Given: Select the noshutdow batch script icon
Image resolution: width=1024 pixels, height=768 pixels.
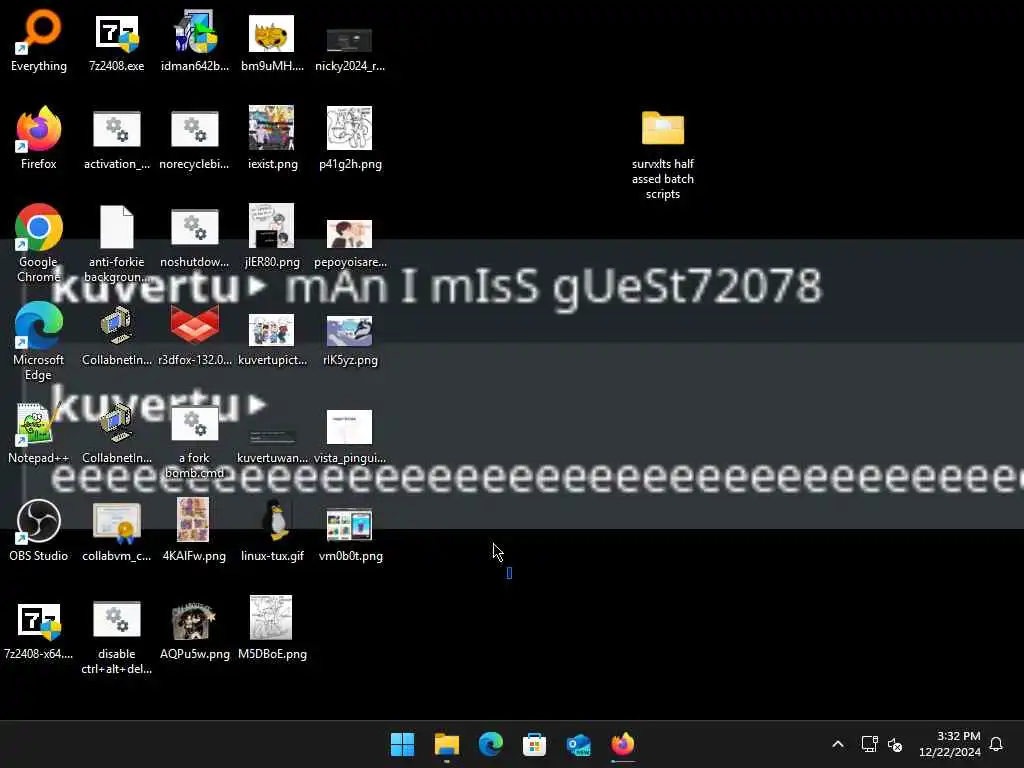Looking at the screenshot, I should tap(195, 236).
